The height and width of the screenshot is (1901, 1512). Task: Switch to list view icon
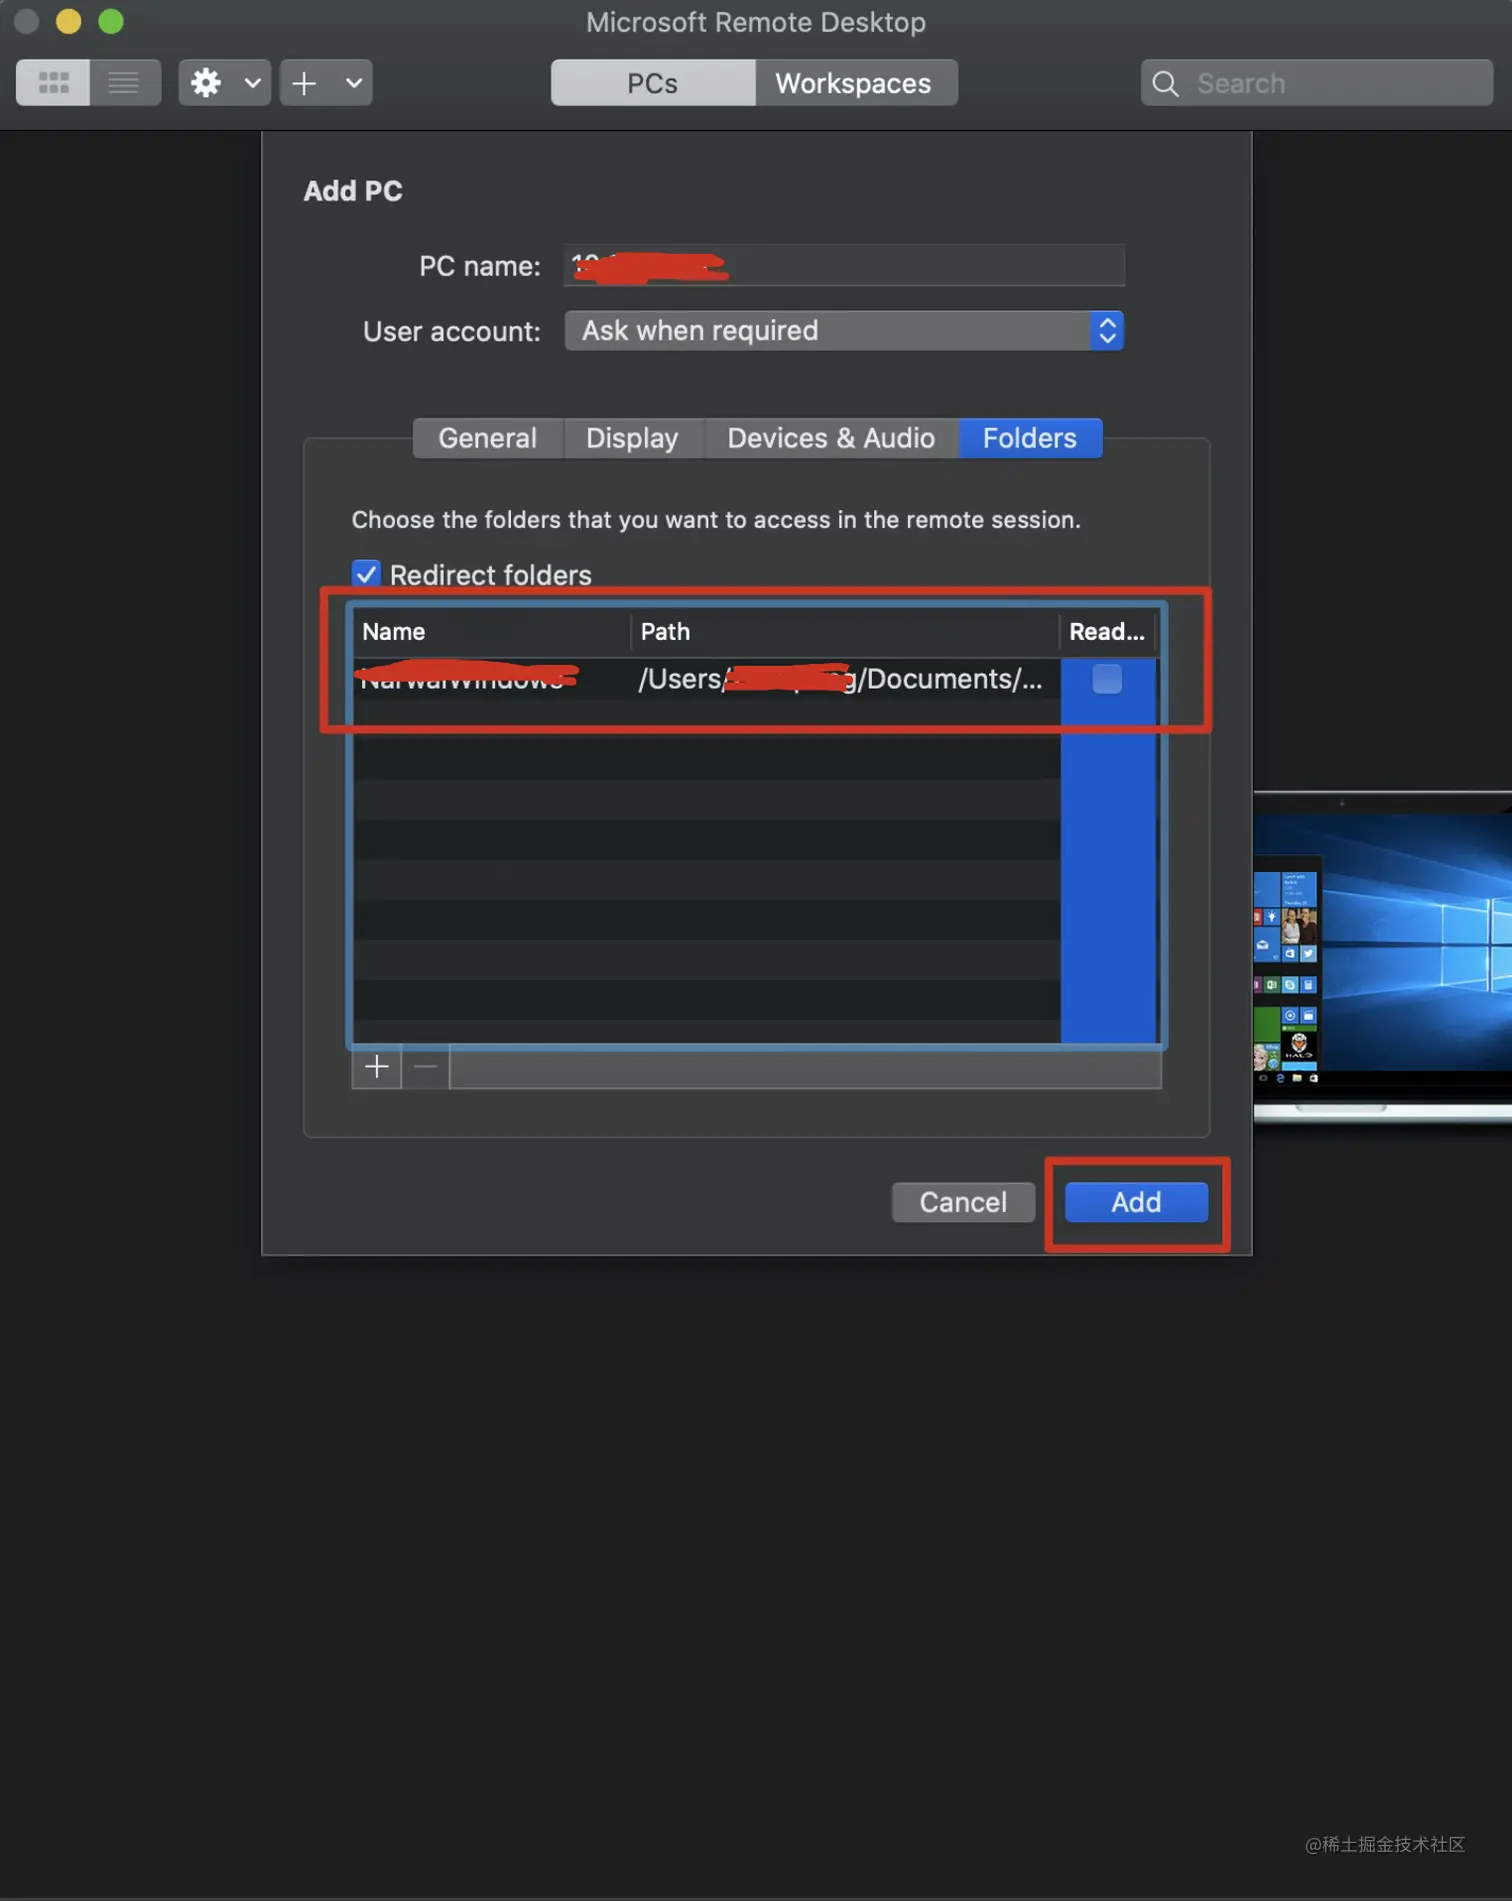coord(124,82)
